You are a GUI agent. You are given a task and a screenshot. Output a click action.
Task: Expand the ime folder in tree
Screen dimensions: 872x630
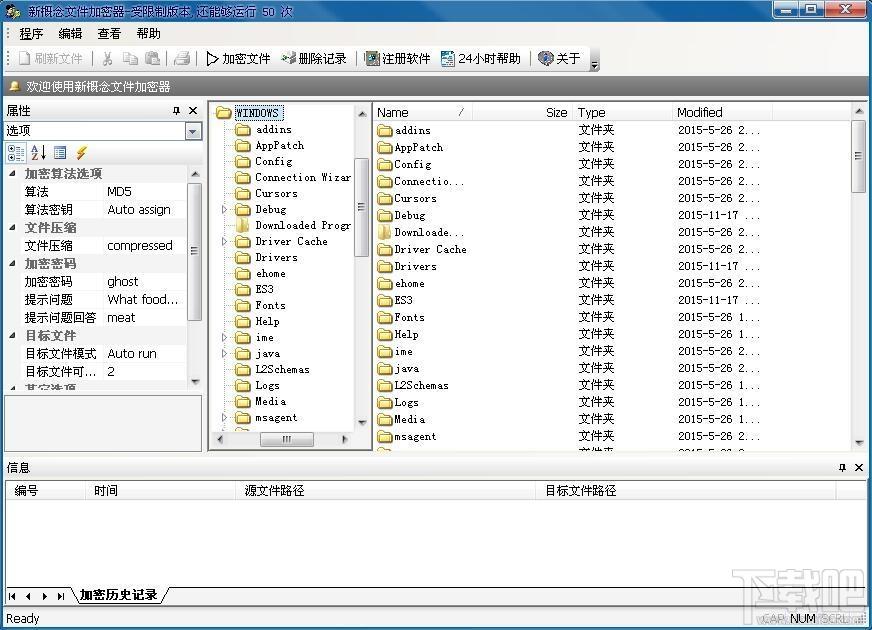point(225,338)
